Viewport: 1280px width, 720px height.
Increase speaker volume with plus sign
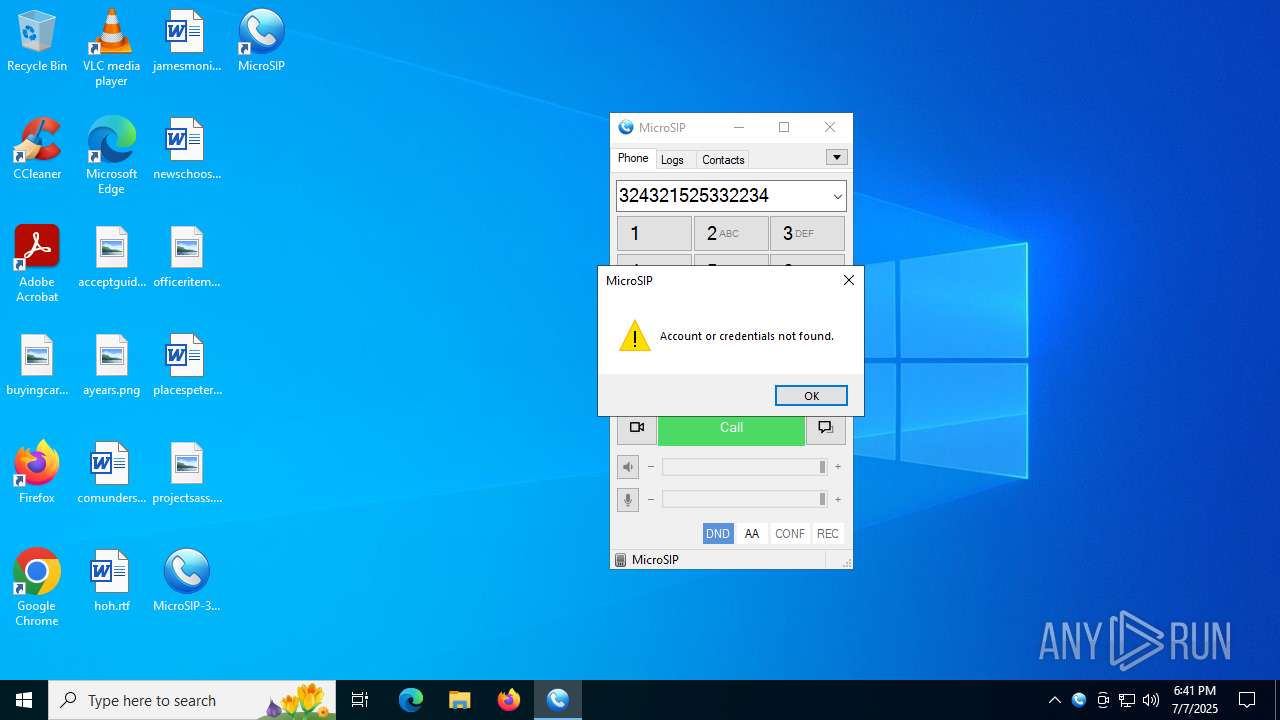[838, 467]
